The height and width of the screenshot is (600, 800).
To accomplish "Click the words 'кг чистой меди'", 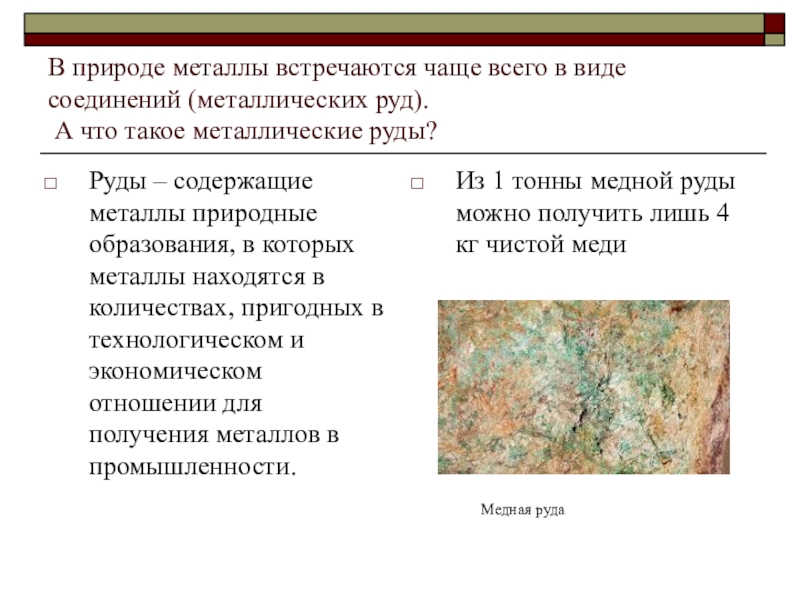I will point(541,245).
